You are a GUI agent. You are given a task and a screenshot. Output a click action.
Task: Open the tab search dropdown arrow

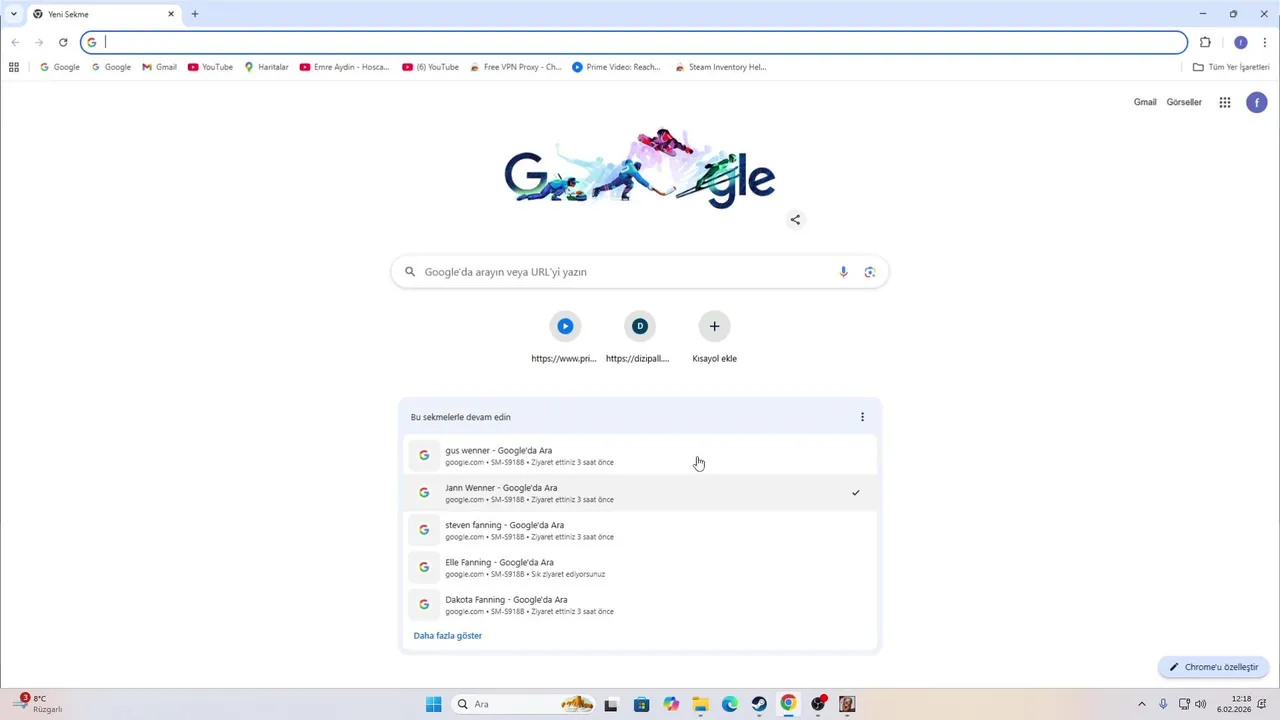pos(14,14)
